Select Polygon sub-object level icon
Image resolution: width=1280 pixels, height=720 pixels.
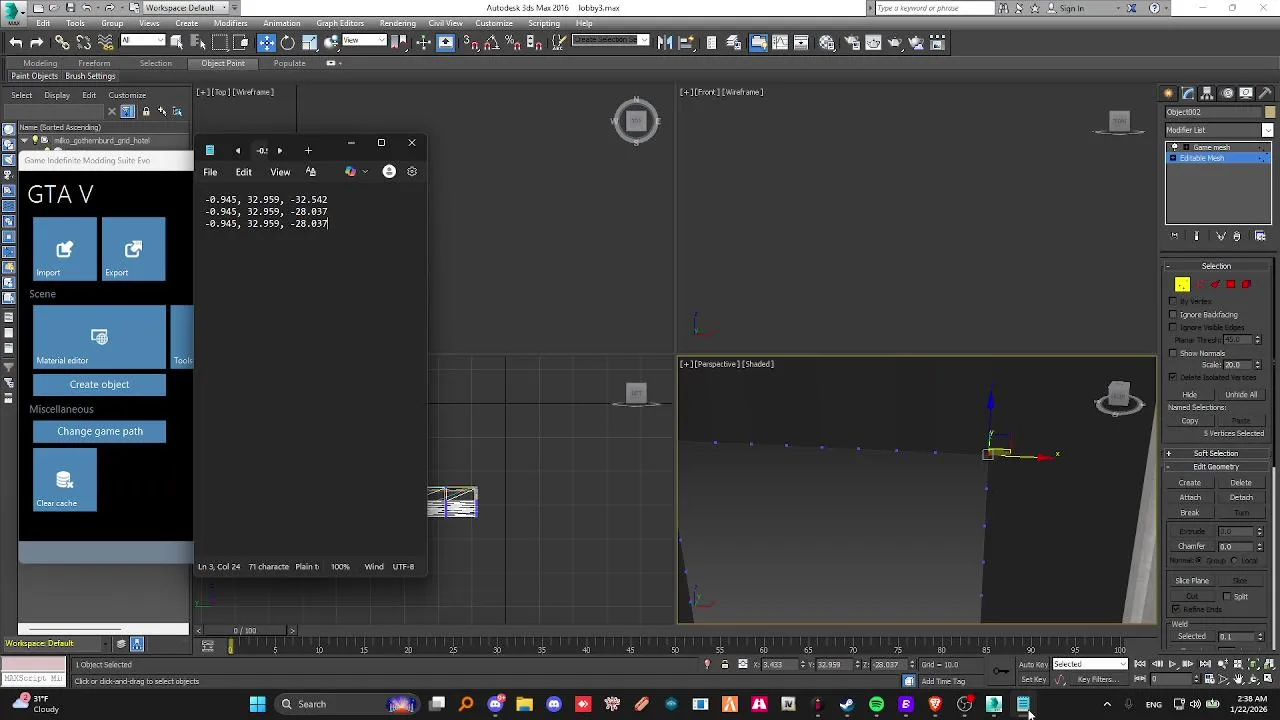[x=1231, y=284]
